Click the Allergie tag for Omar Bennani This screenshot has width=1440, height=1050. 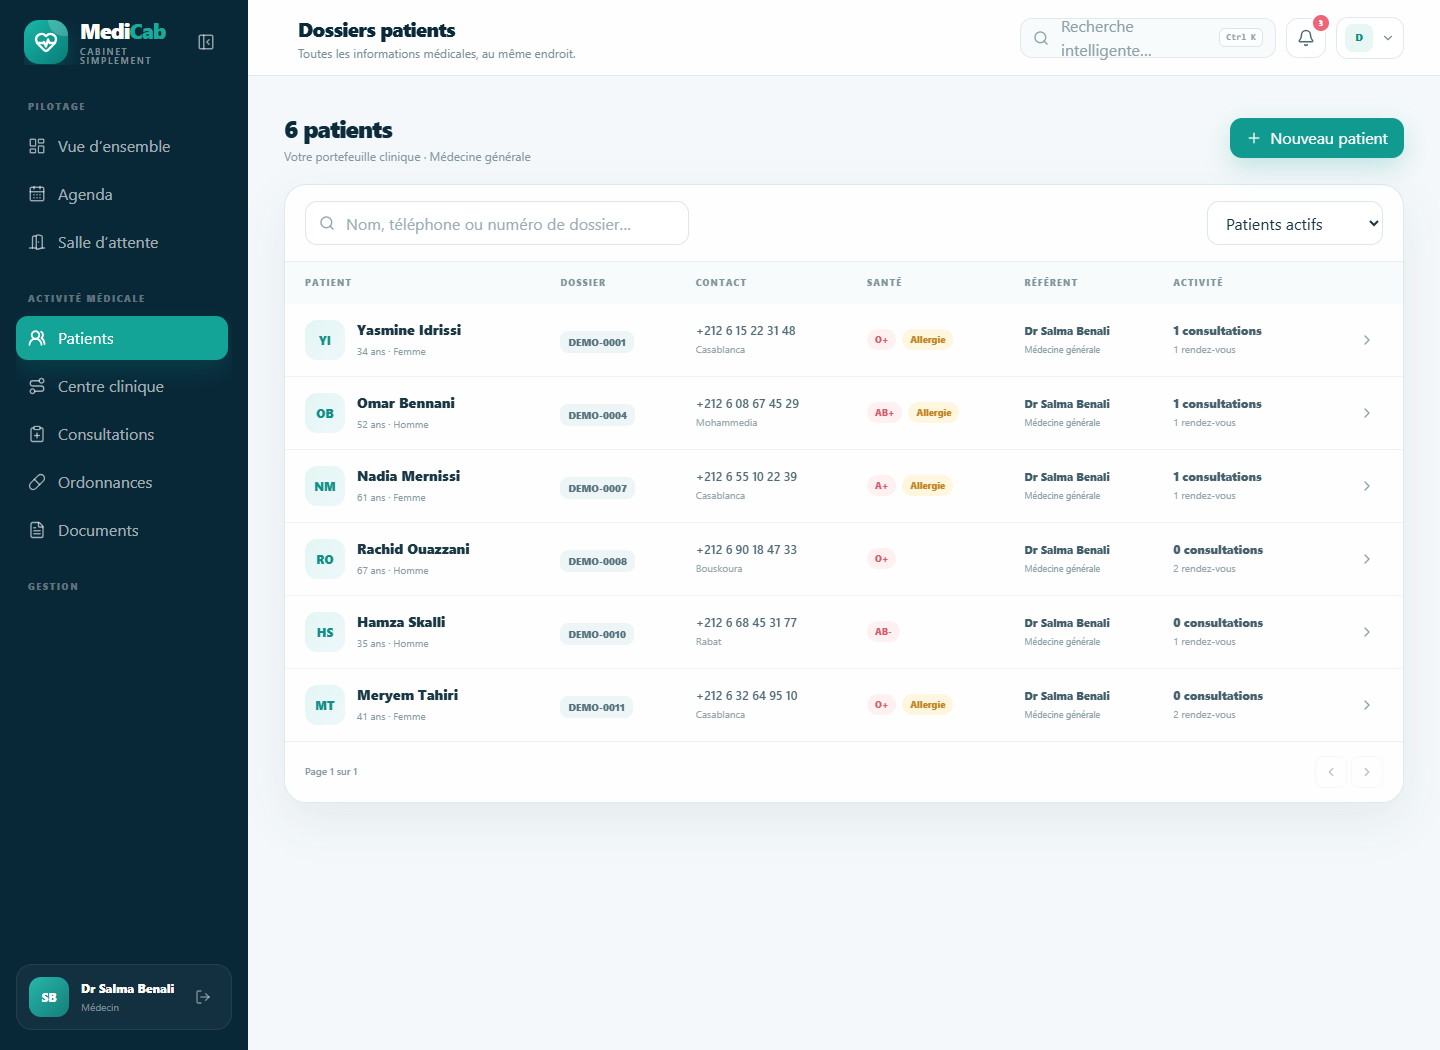point(934,413)
